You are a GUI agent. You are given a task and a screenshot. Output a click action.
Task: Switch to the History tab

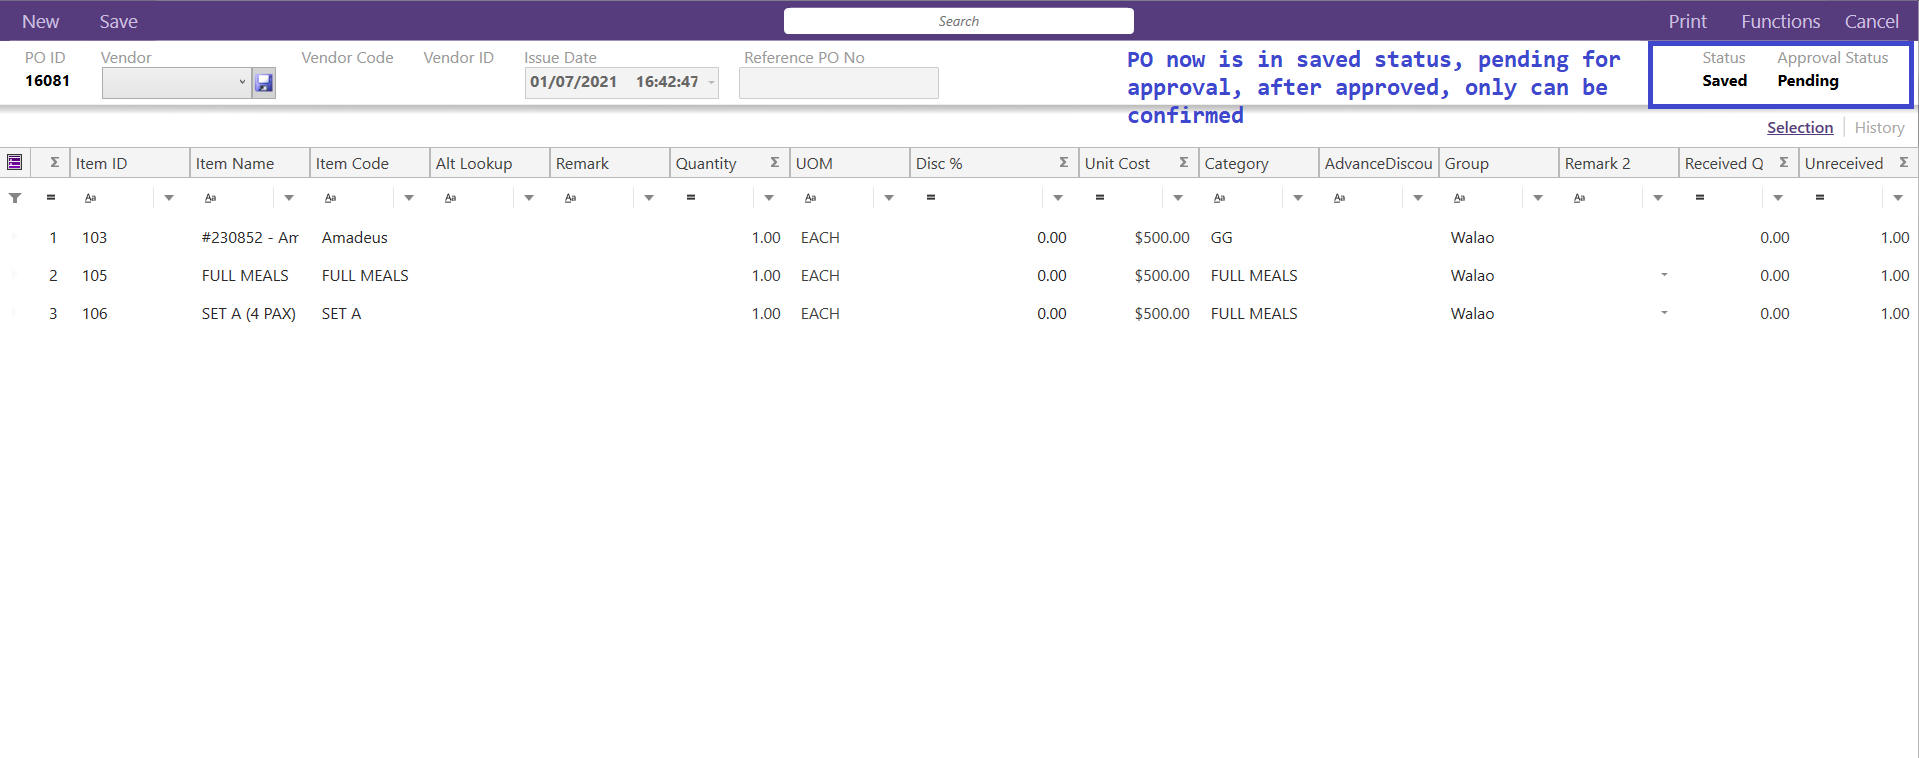(x=1879, y=128)
